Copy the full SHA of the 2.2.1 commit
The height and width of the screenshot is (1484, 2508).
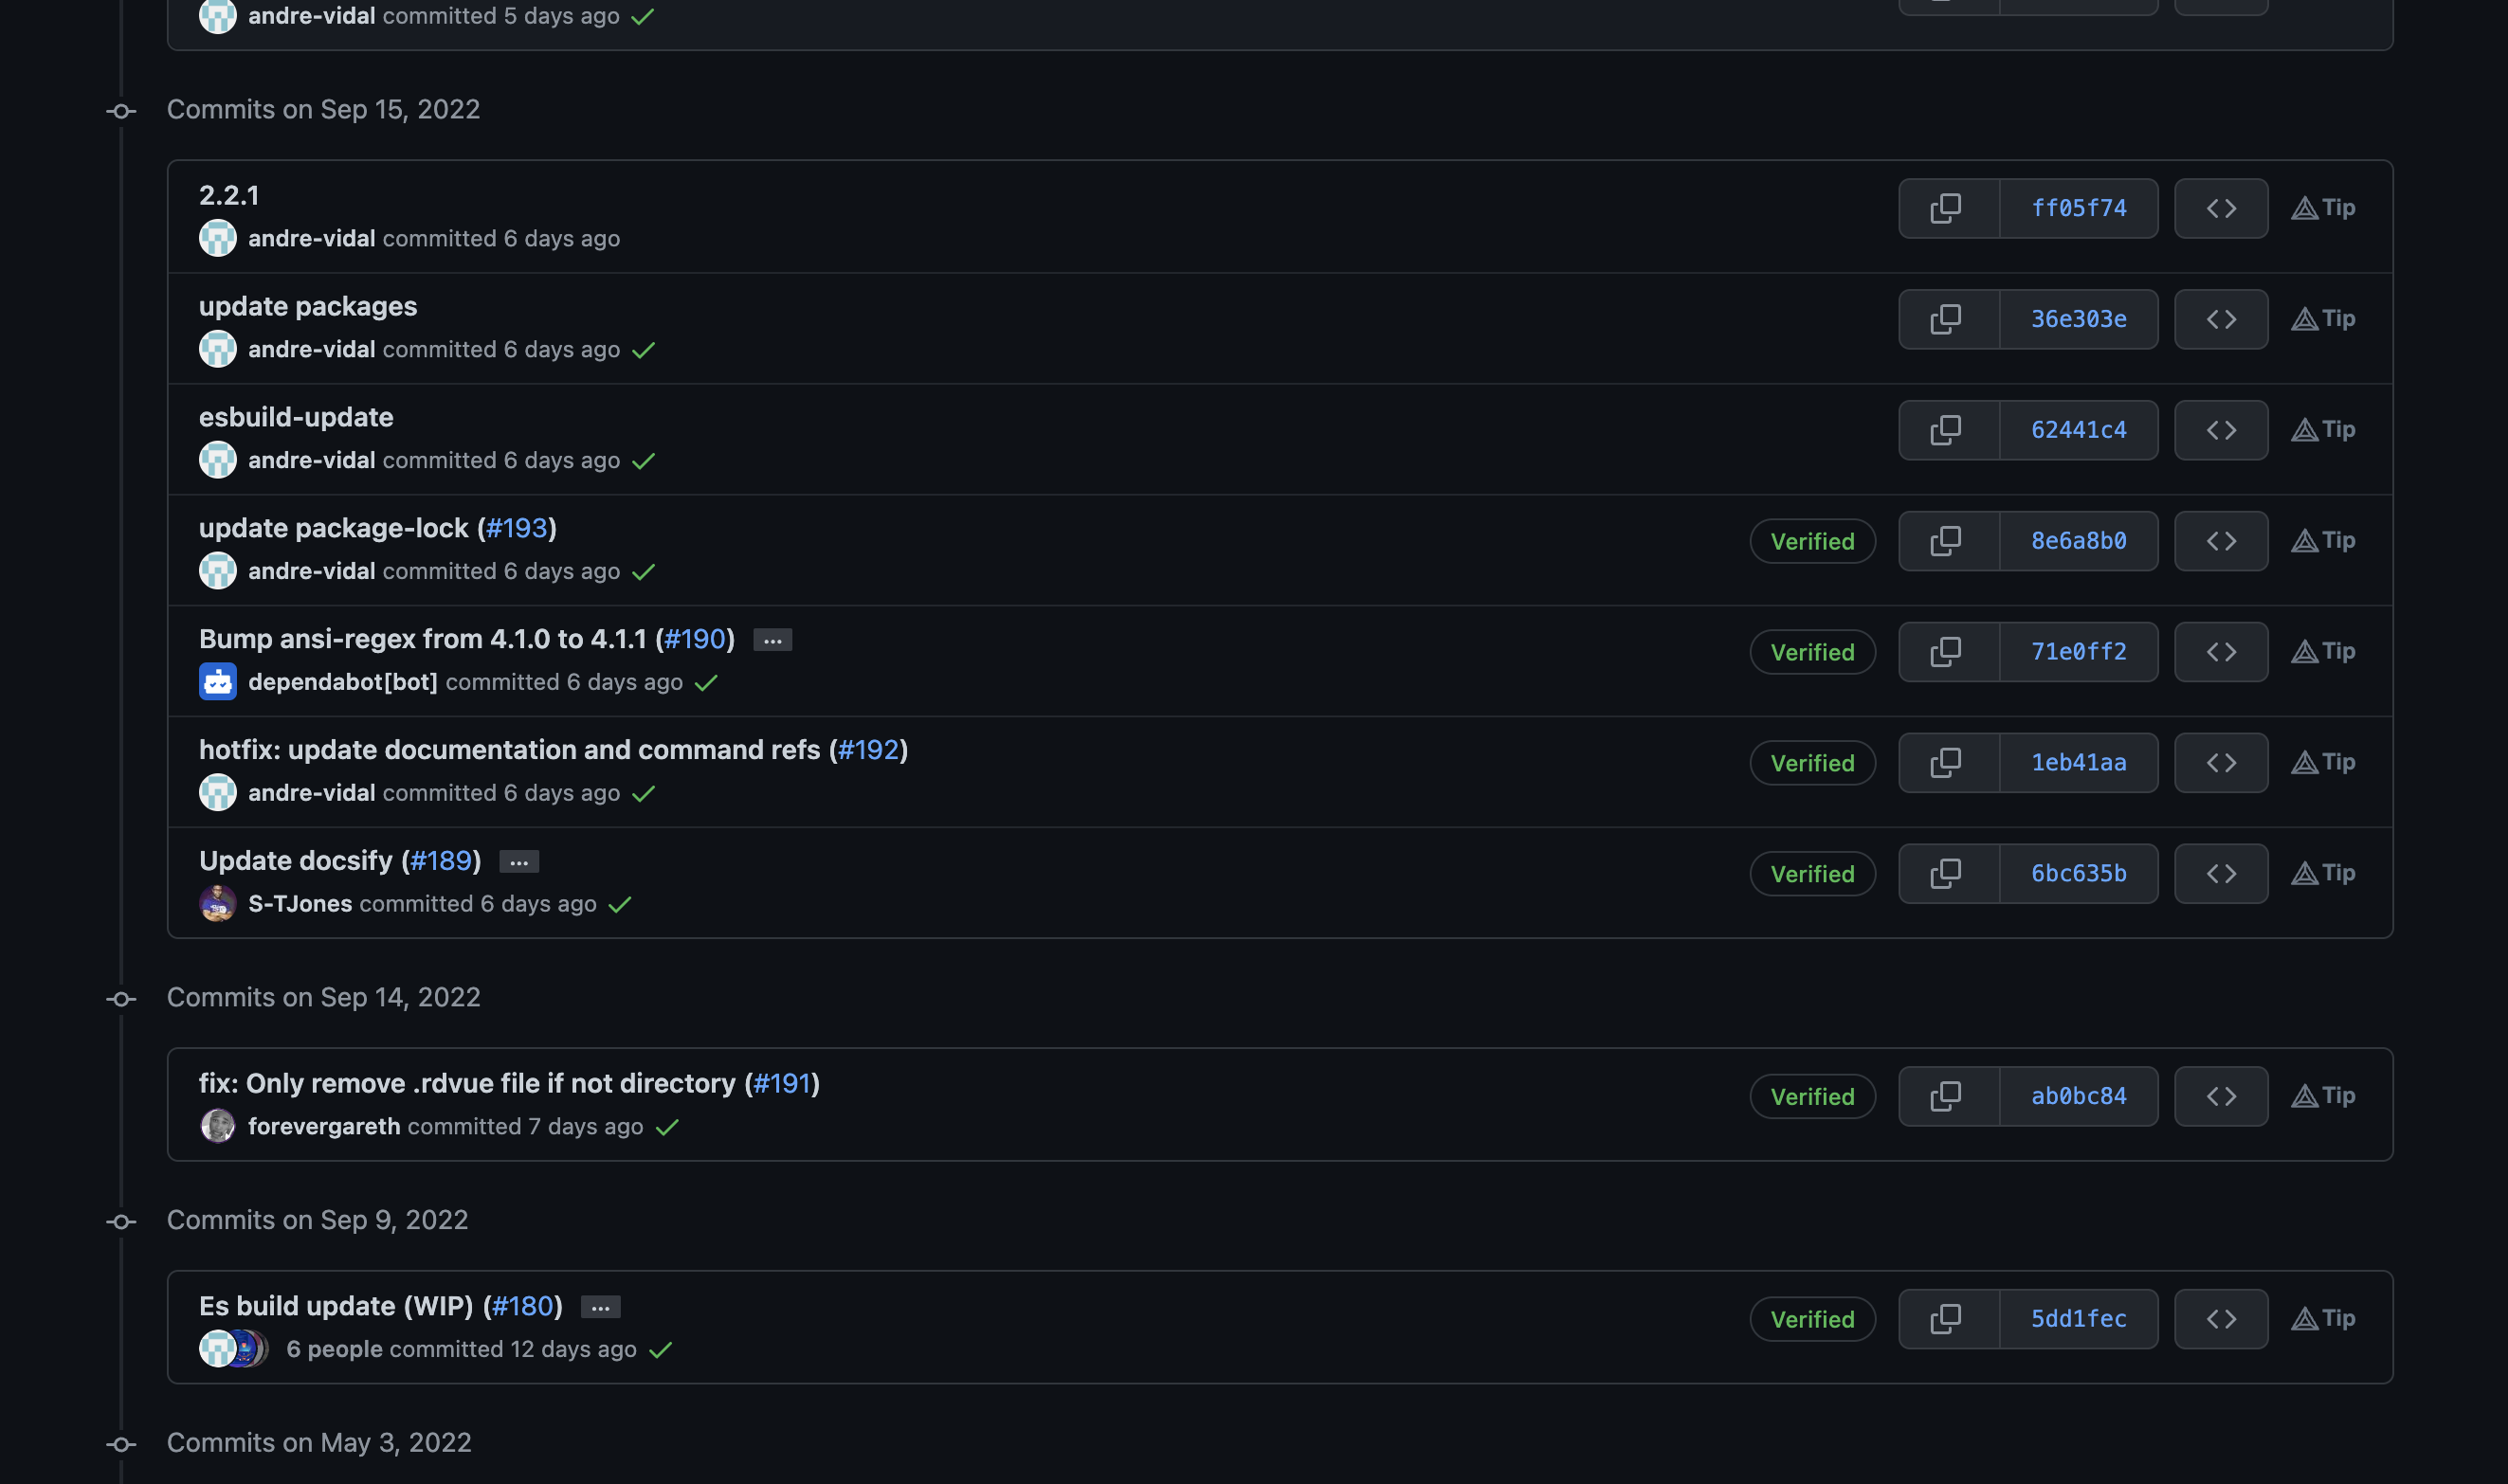pos(1946,208)
